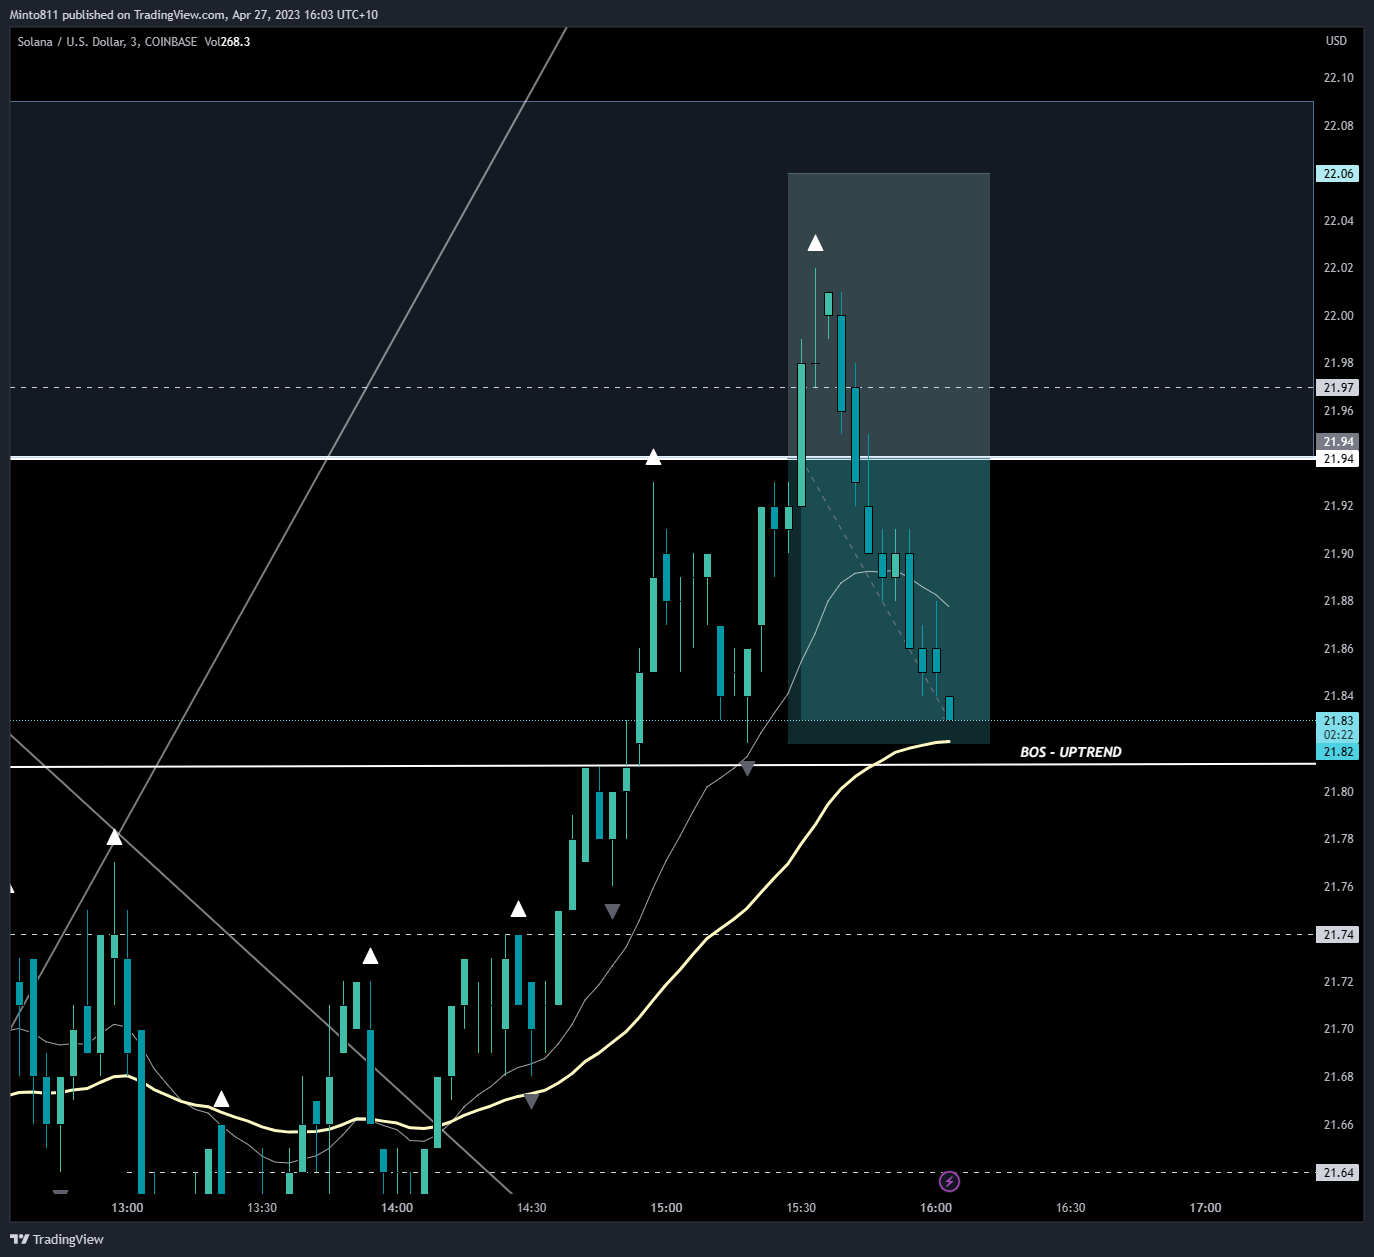Click the 22.10 price axis value
This screenshot has height=1257, width=1374.
(1338, 78)
